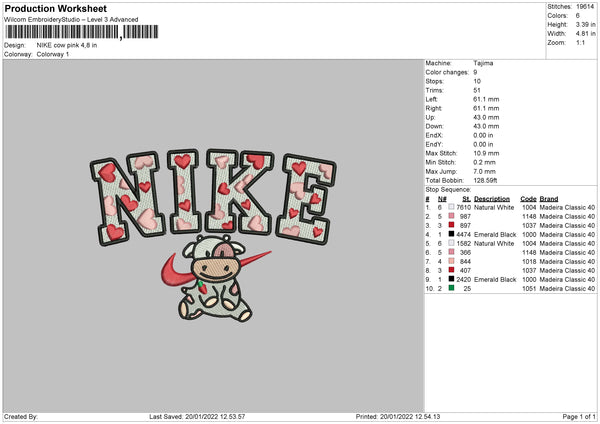Click the red color swatch in stop row 8
The width and height of the screenshot is (600, 424).
(x=451, y=270)
